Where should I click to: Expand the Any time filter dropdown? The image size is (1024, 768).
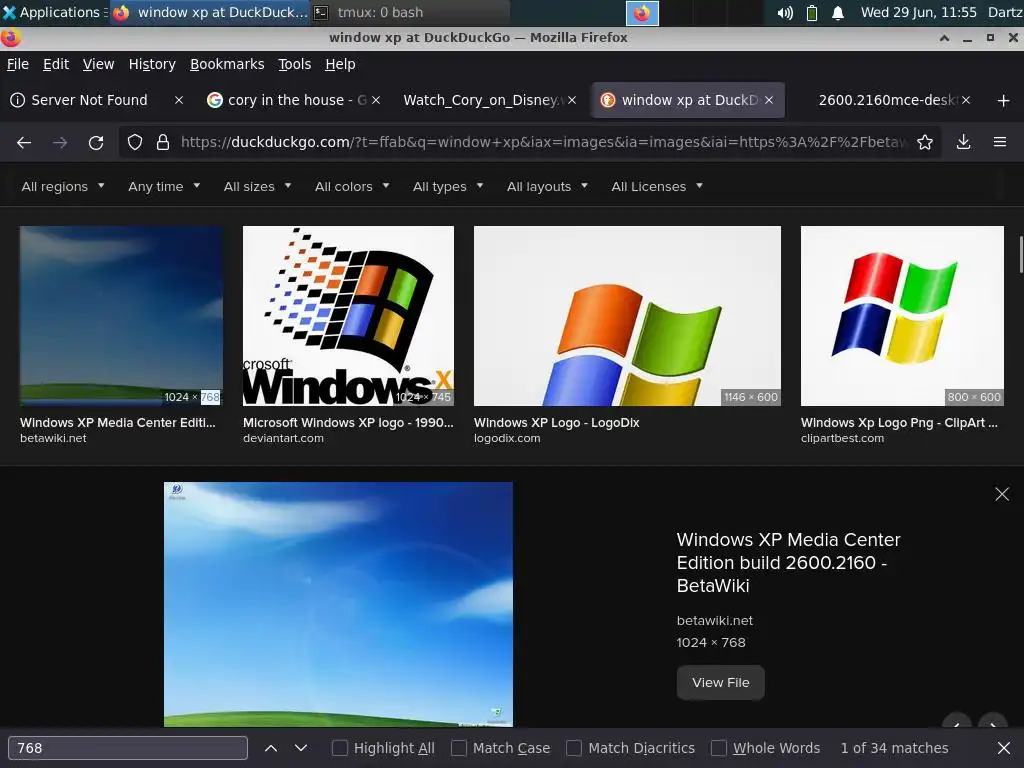coord(164,187)
